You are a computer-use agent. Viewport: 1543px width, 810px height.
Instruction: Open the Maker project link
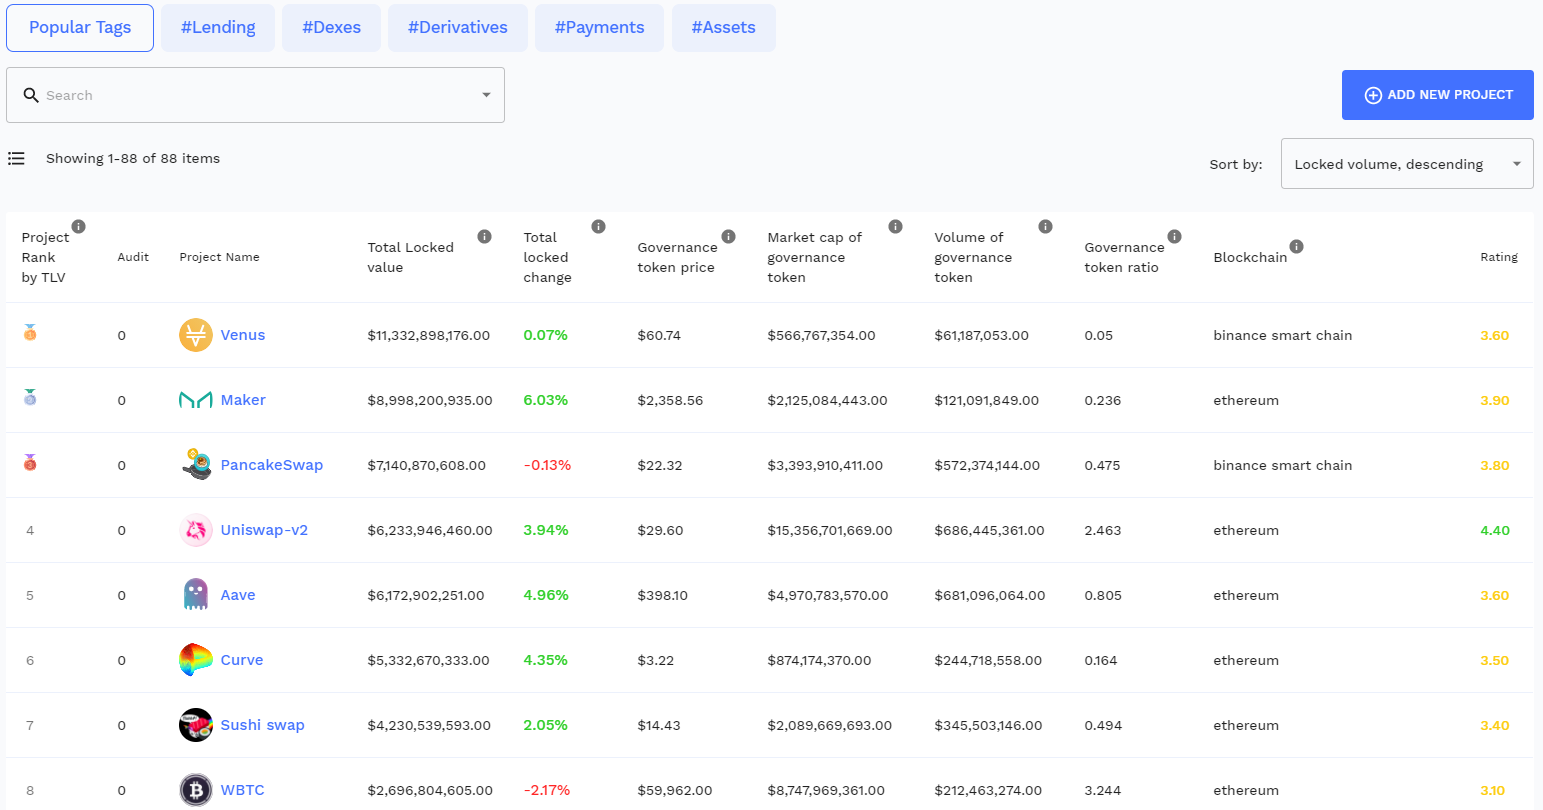[243, 400]
